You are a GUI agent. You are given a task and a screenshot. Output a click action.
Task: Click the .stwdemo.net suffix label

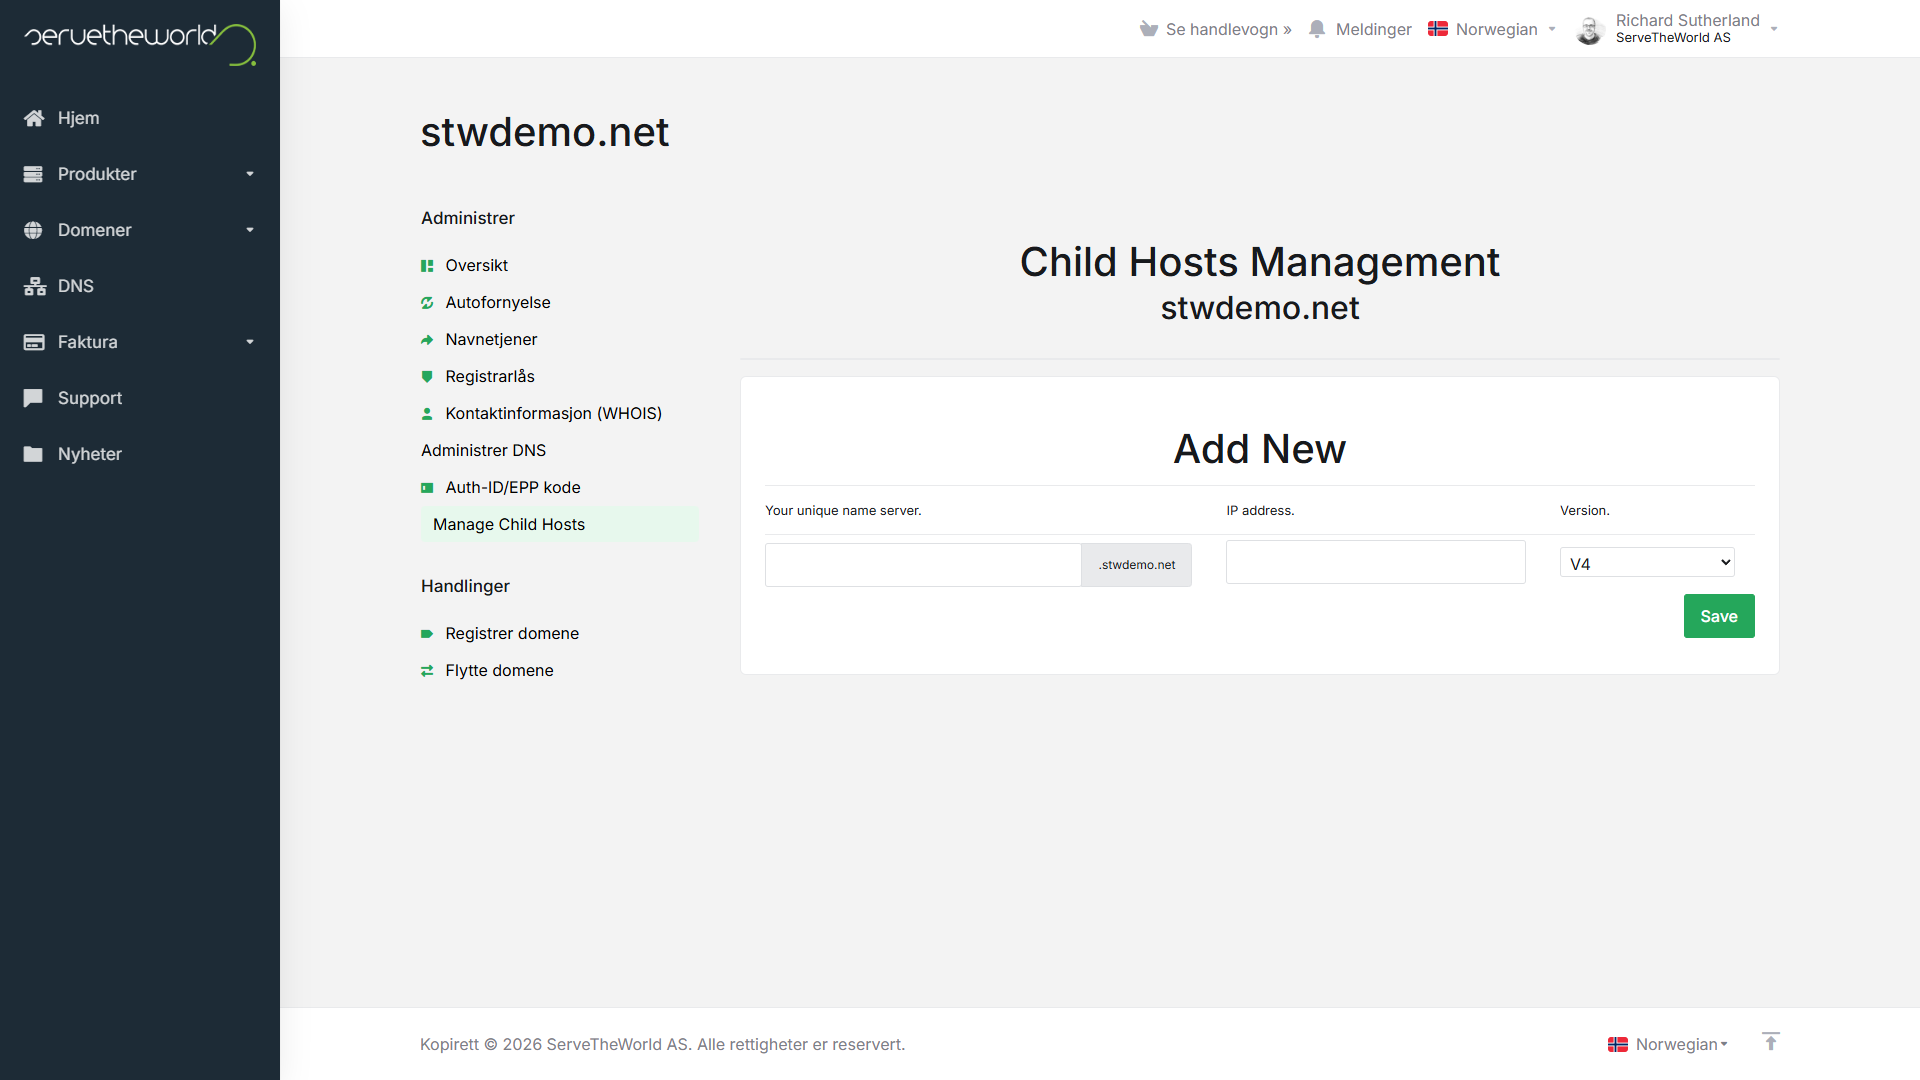point(1137,565)
